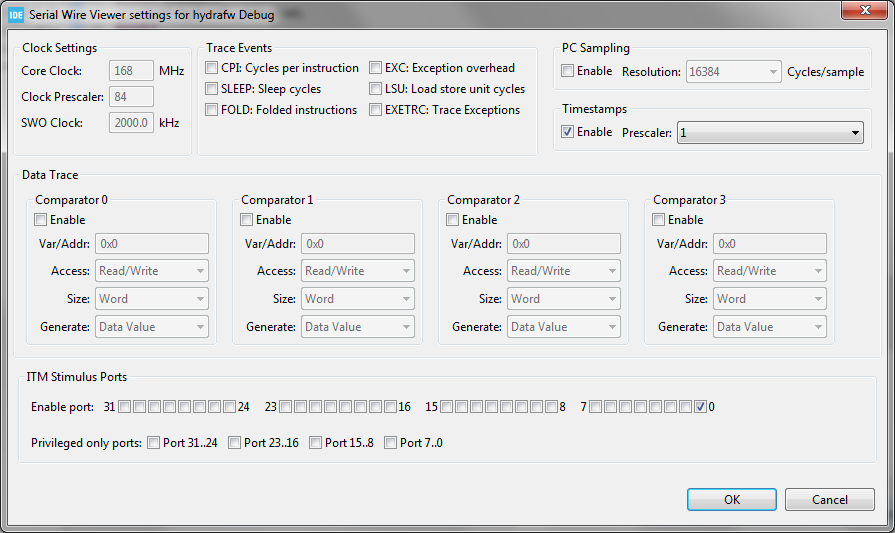Viewport: 895px width, 533px height.
Task: Check the EXC: Exception overhead box
Action: tap(376, 68)
